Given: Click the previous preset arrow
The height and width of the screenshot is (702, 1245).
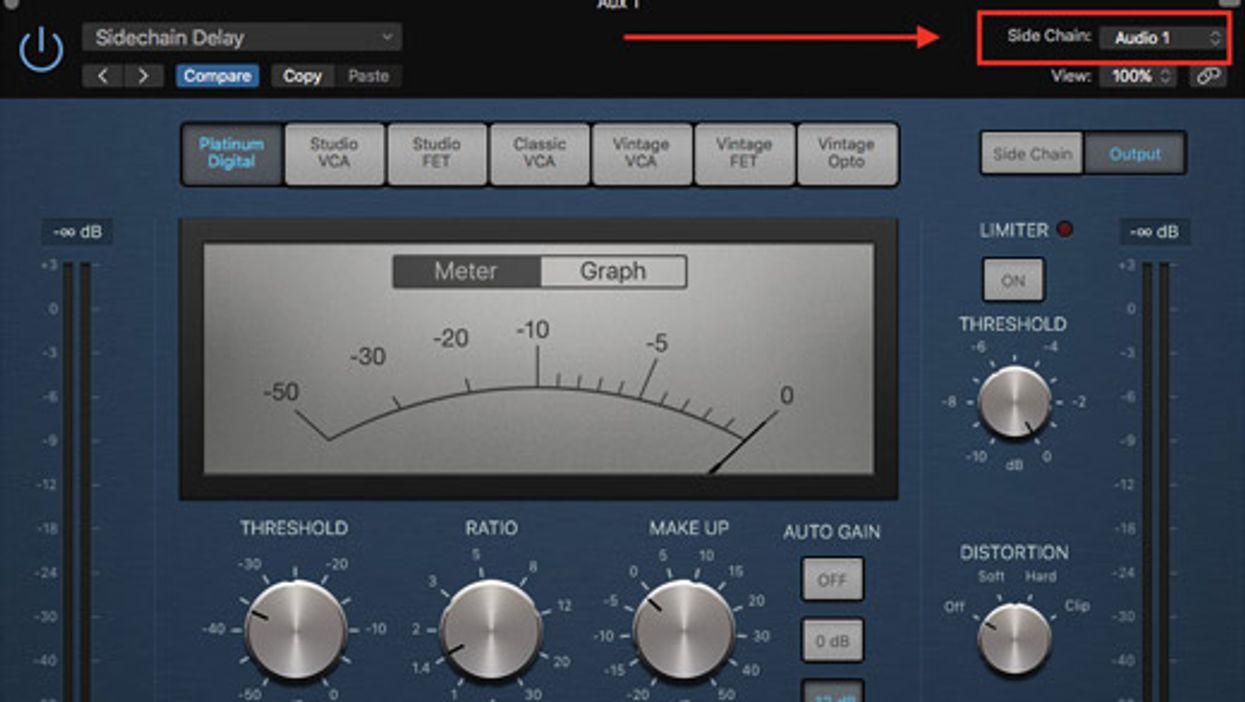Looking at the screenshot, I should [x=103, y=76].
